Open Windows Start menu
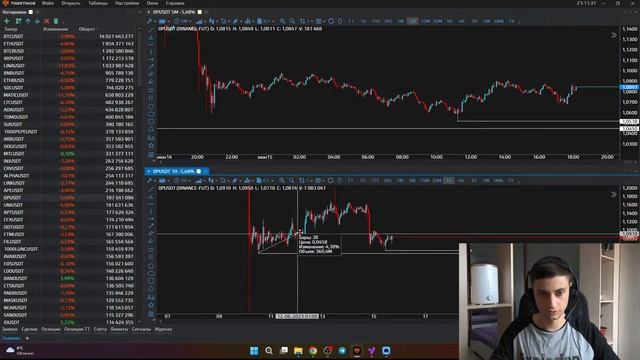Screen dimensions: 640x360 coord(254,351)
